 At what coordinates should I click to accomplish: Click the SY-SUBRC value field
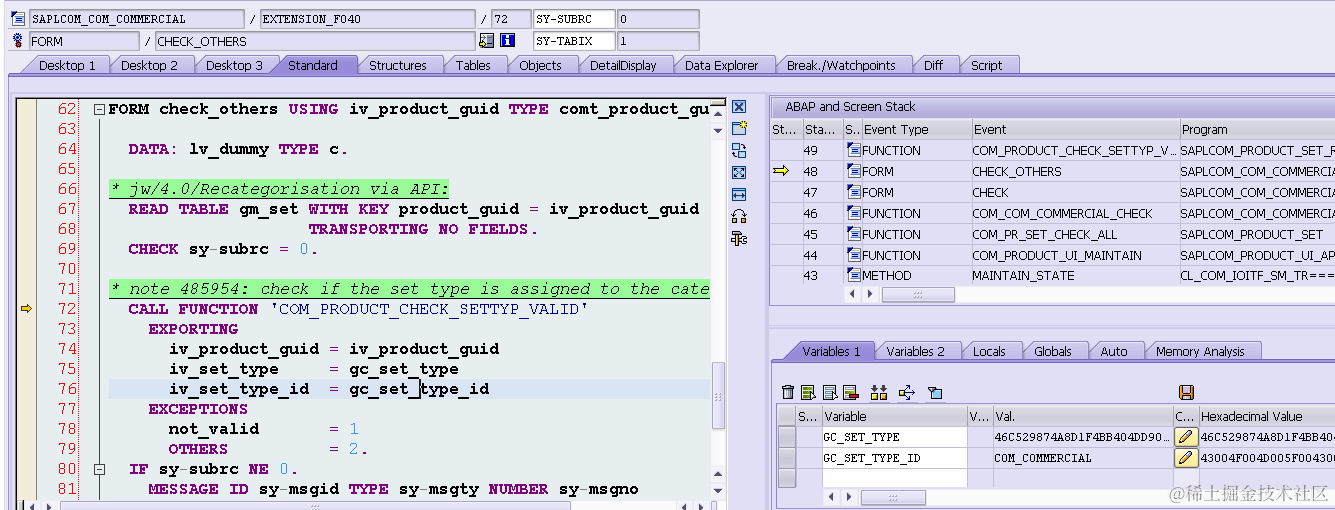[x=658, y=19]
